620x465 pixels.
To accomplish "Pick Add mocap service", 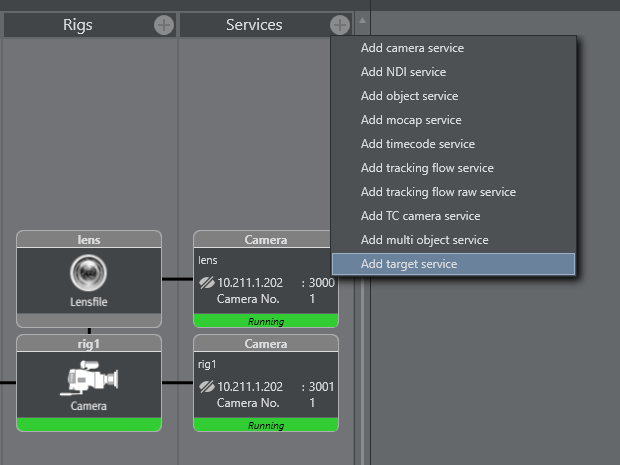I will pos(411,120).
